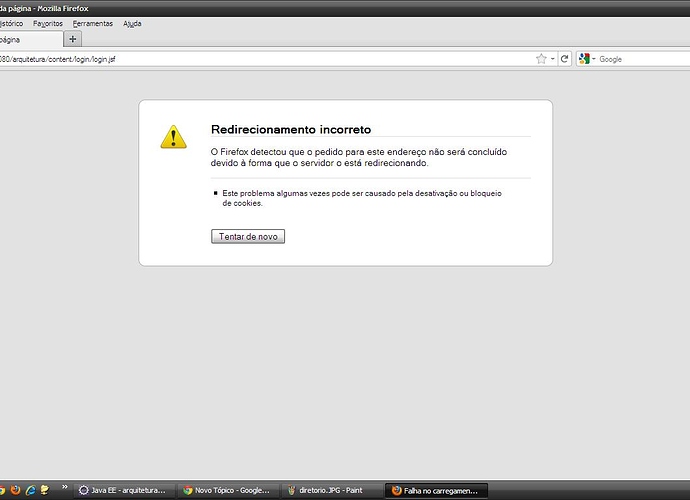Launch Internet Explorer from quick launch
The width and height of the screenshot is (690, 500).
(x=30, y=490)
